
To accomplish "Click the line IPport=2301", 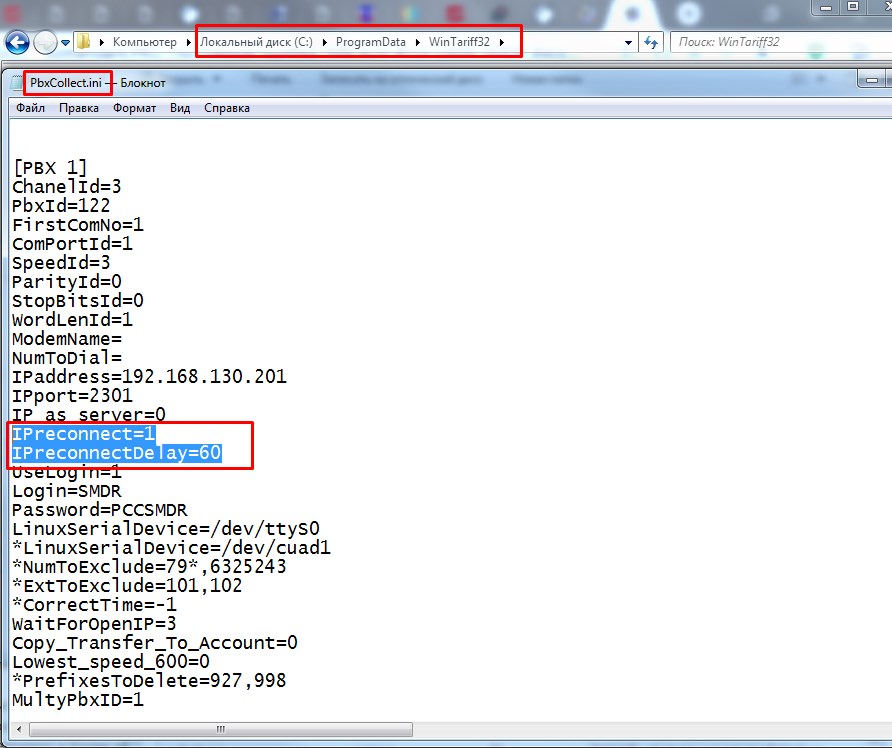I will coord(72,395).
